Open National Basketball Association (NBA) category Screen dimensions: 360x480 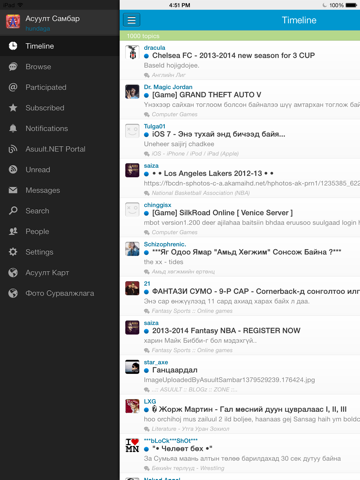click(201, 193)
